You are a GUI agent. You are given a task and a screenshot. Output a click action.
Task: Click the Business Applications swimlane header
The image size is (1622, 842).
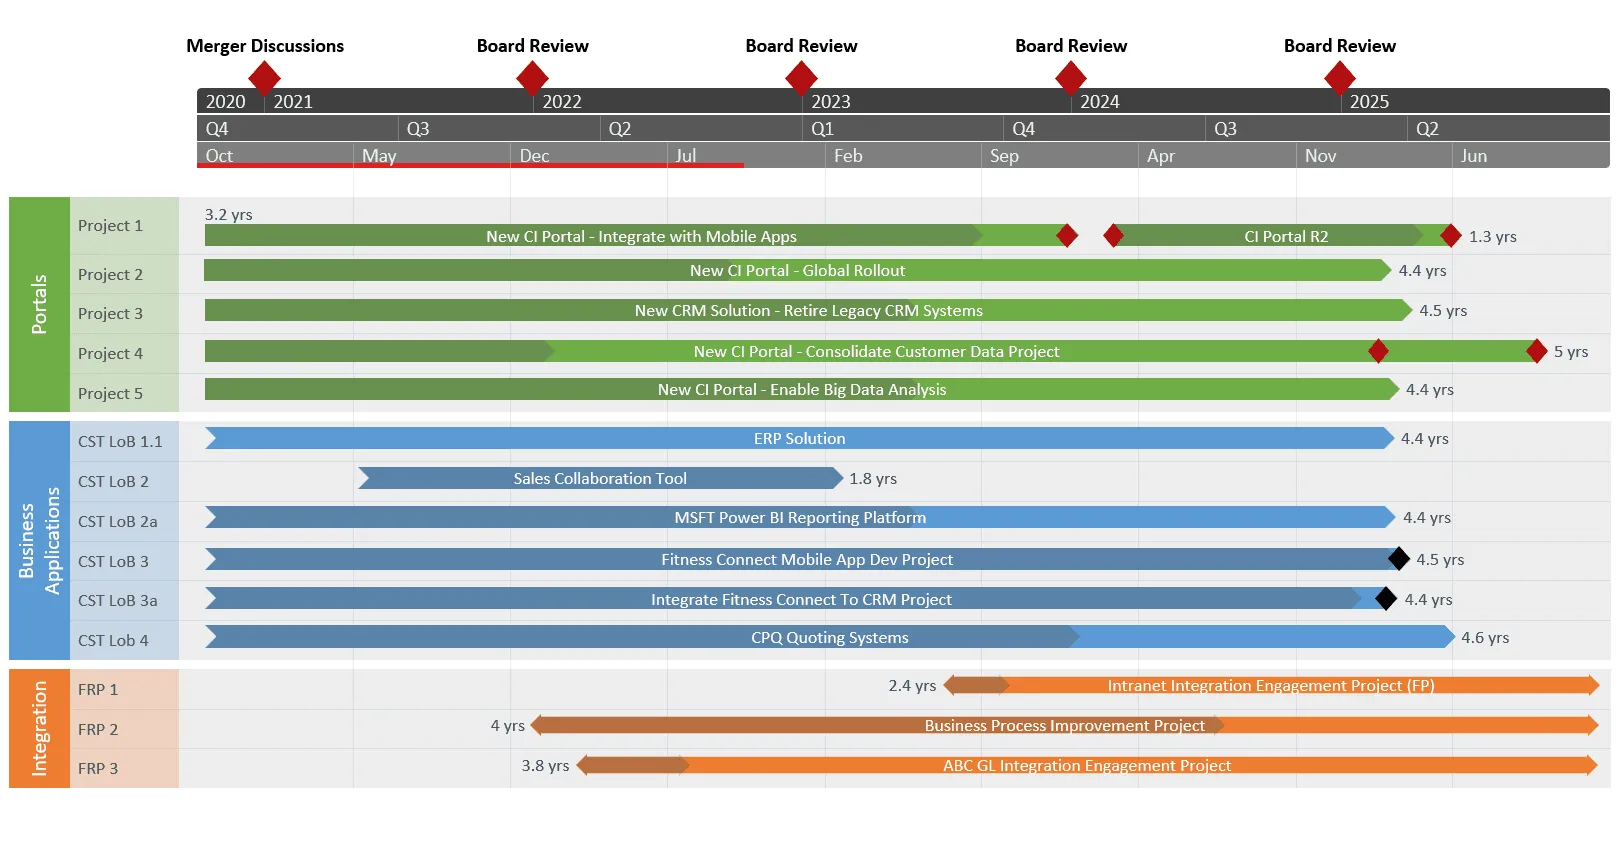pyautogui.click(x=39, y=540)
